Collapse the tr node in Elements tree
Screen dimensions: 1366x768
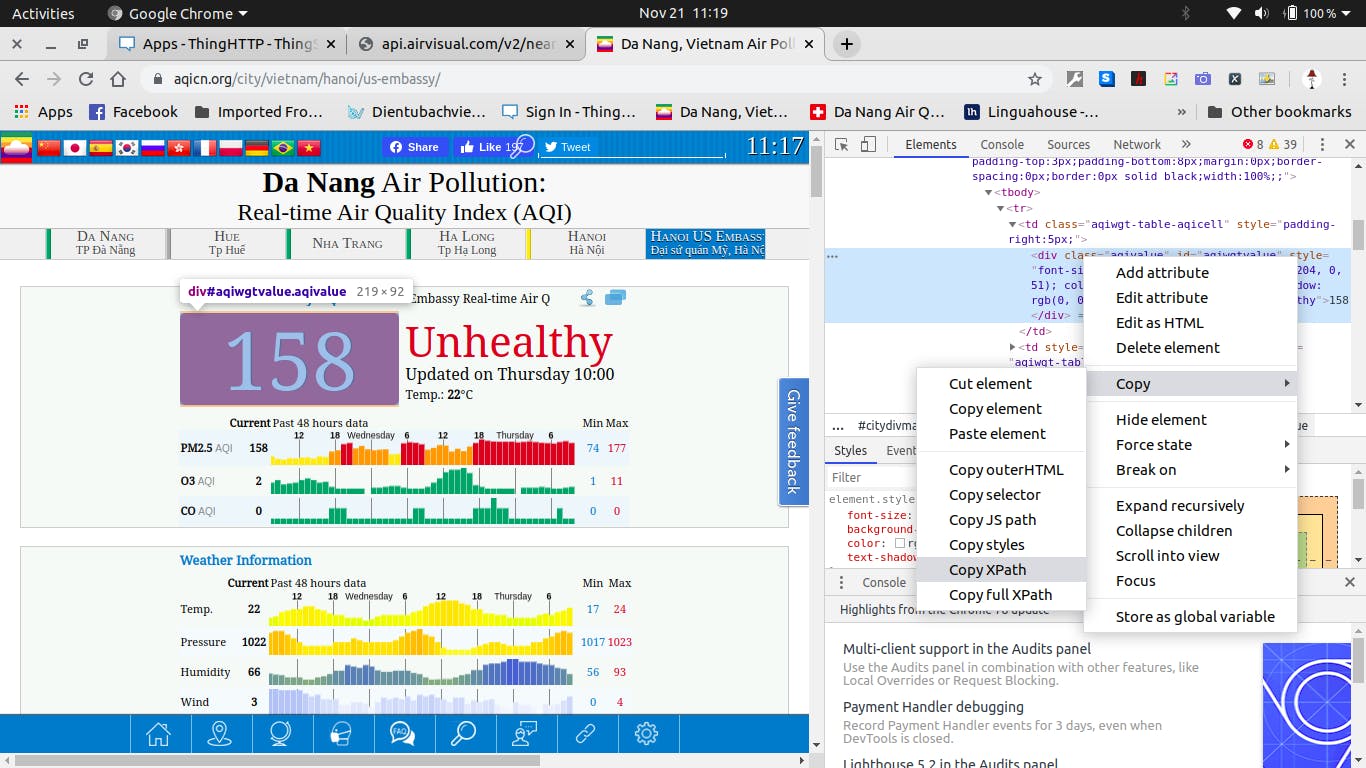coord(1000,208)
